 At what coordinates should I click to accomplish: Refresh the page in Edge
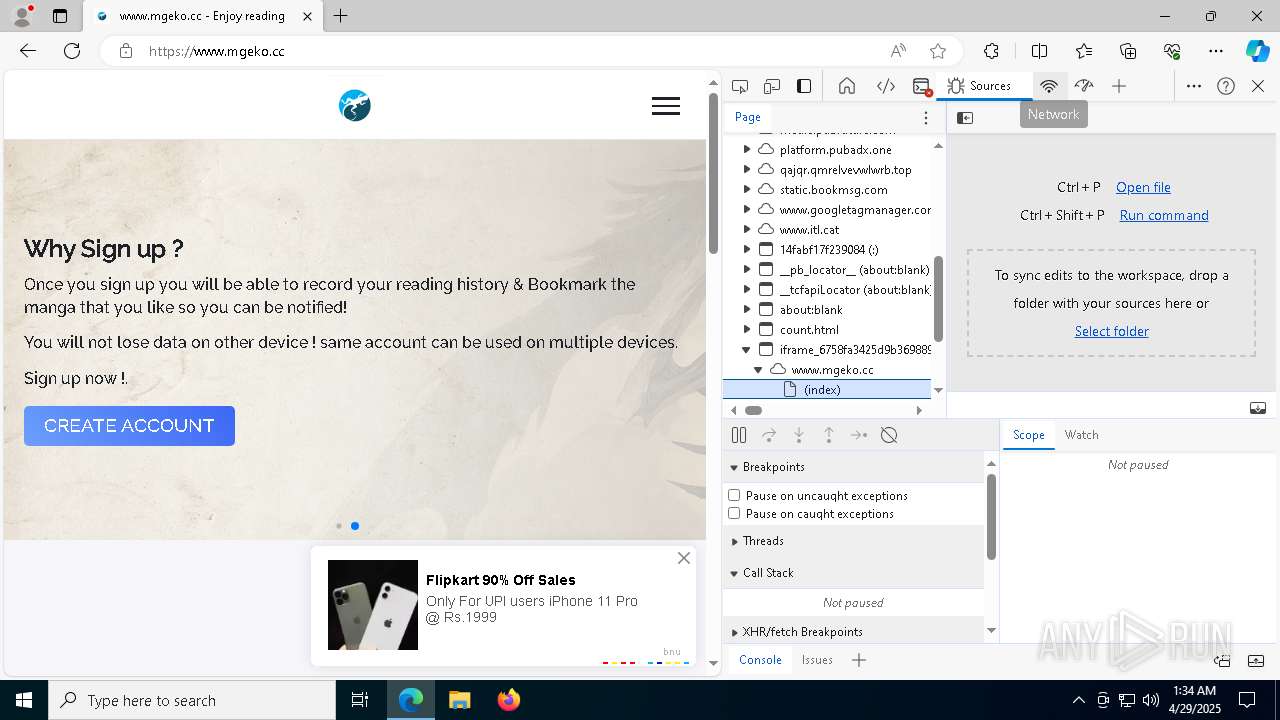(72, 51)
